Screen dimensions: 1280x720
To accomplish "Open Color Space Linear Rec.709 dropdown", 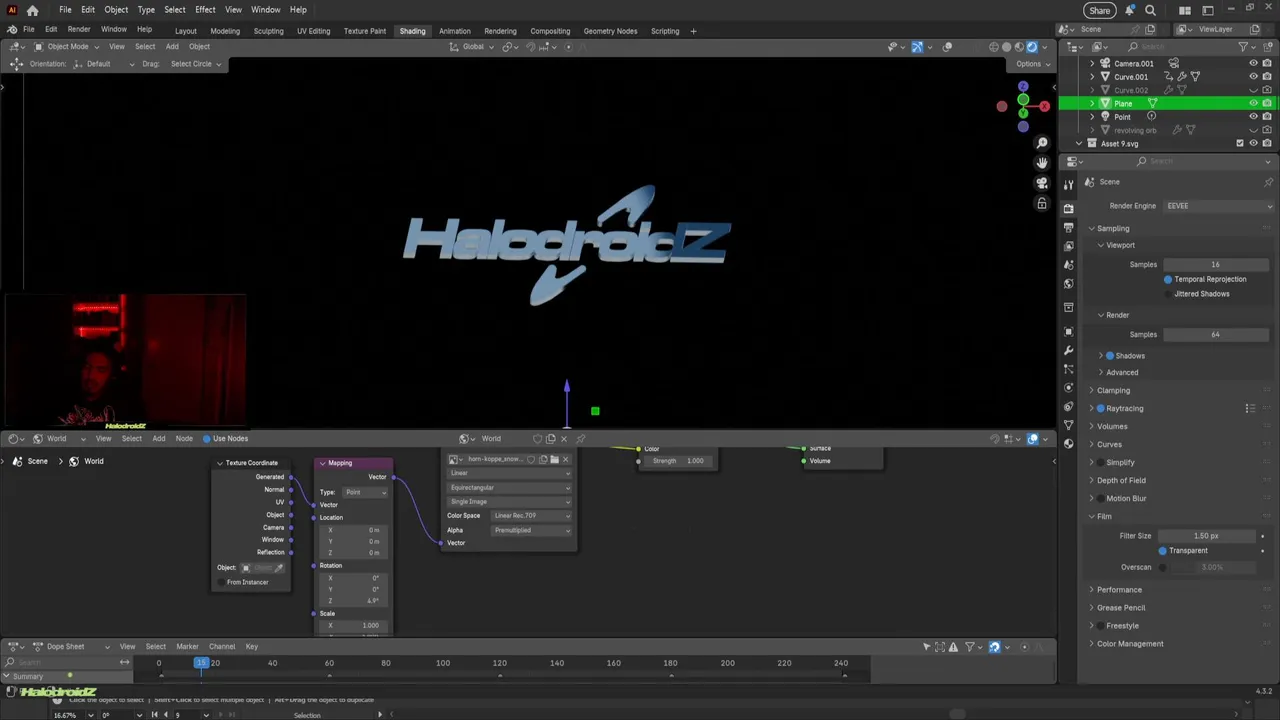I will pyautogui.click(x=531, y=516).
